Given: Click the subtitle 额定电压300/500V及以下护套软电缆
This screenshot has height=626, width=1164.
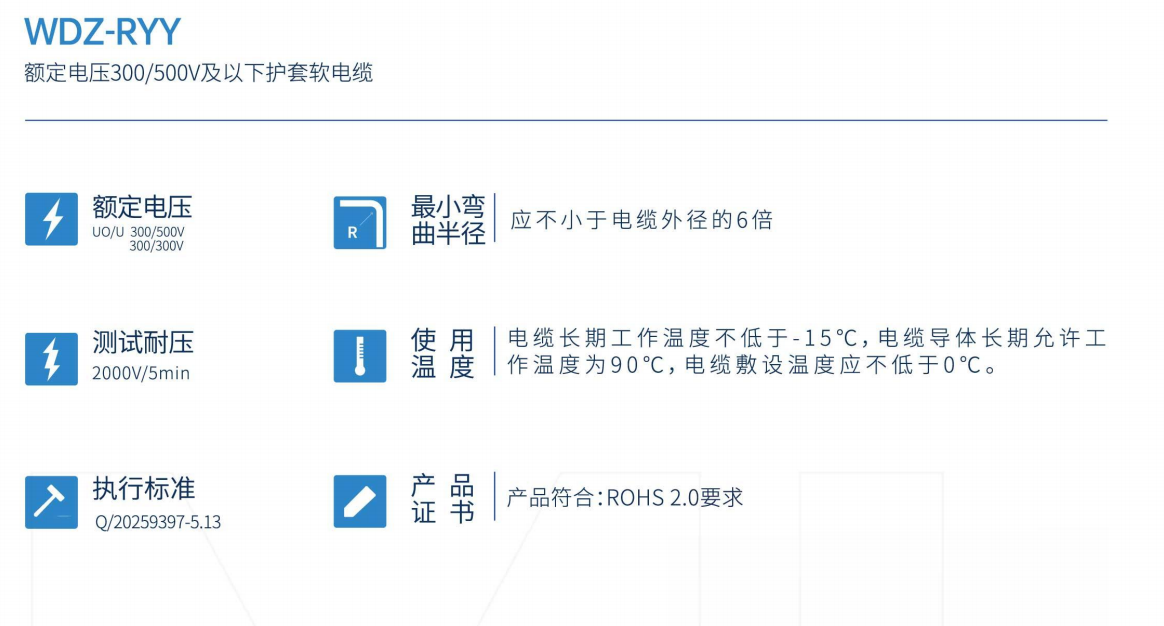Looking at the screenshot, I should click(x=198, y=73).
